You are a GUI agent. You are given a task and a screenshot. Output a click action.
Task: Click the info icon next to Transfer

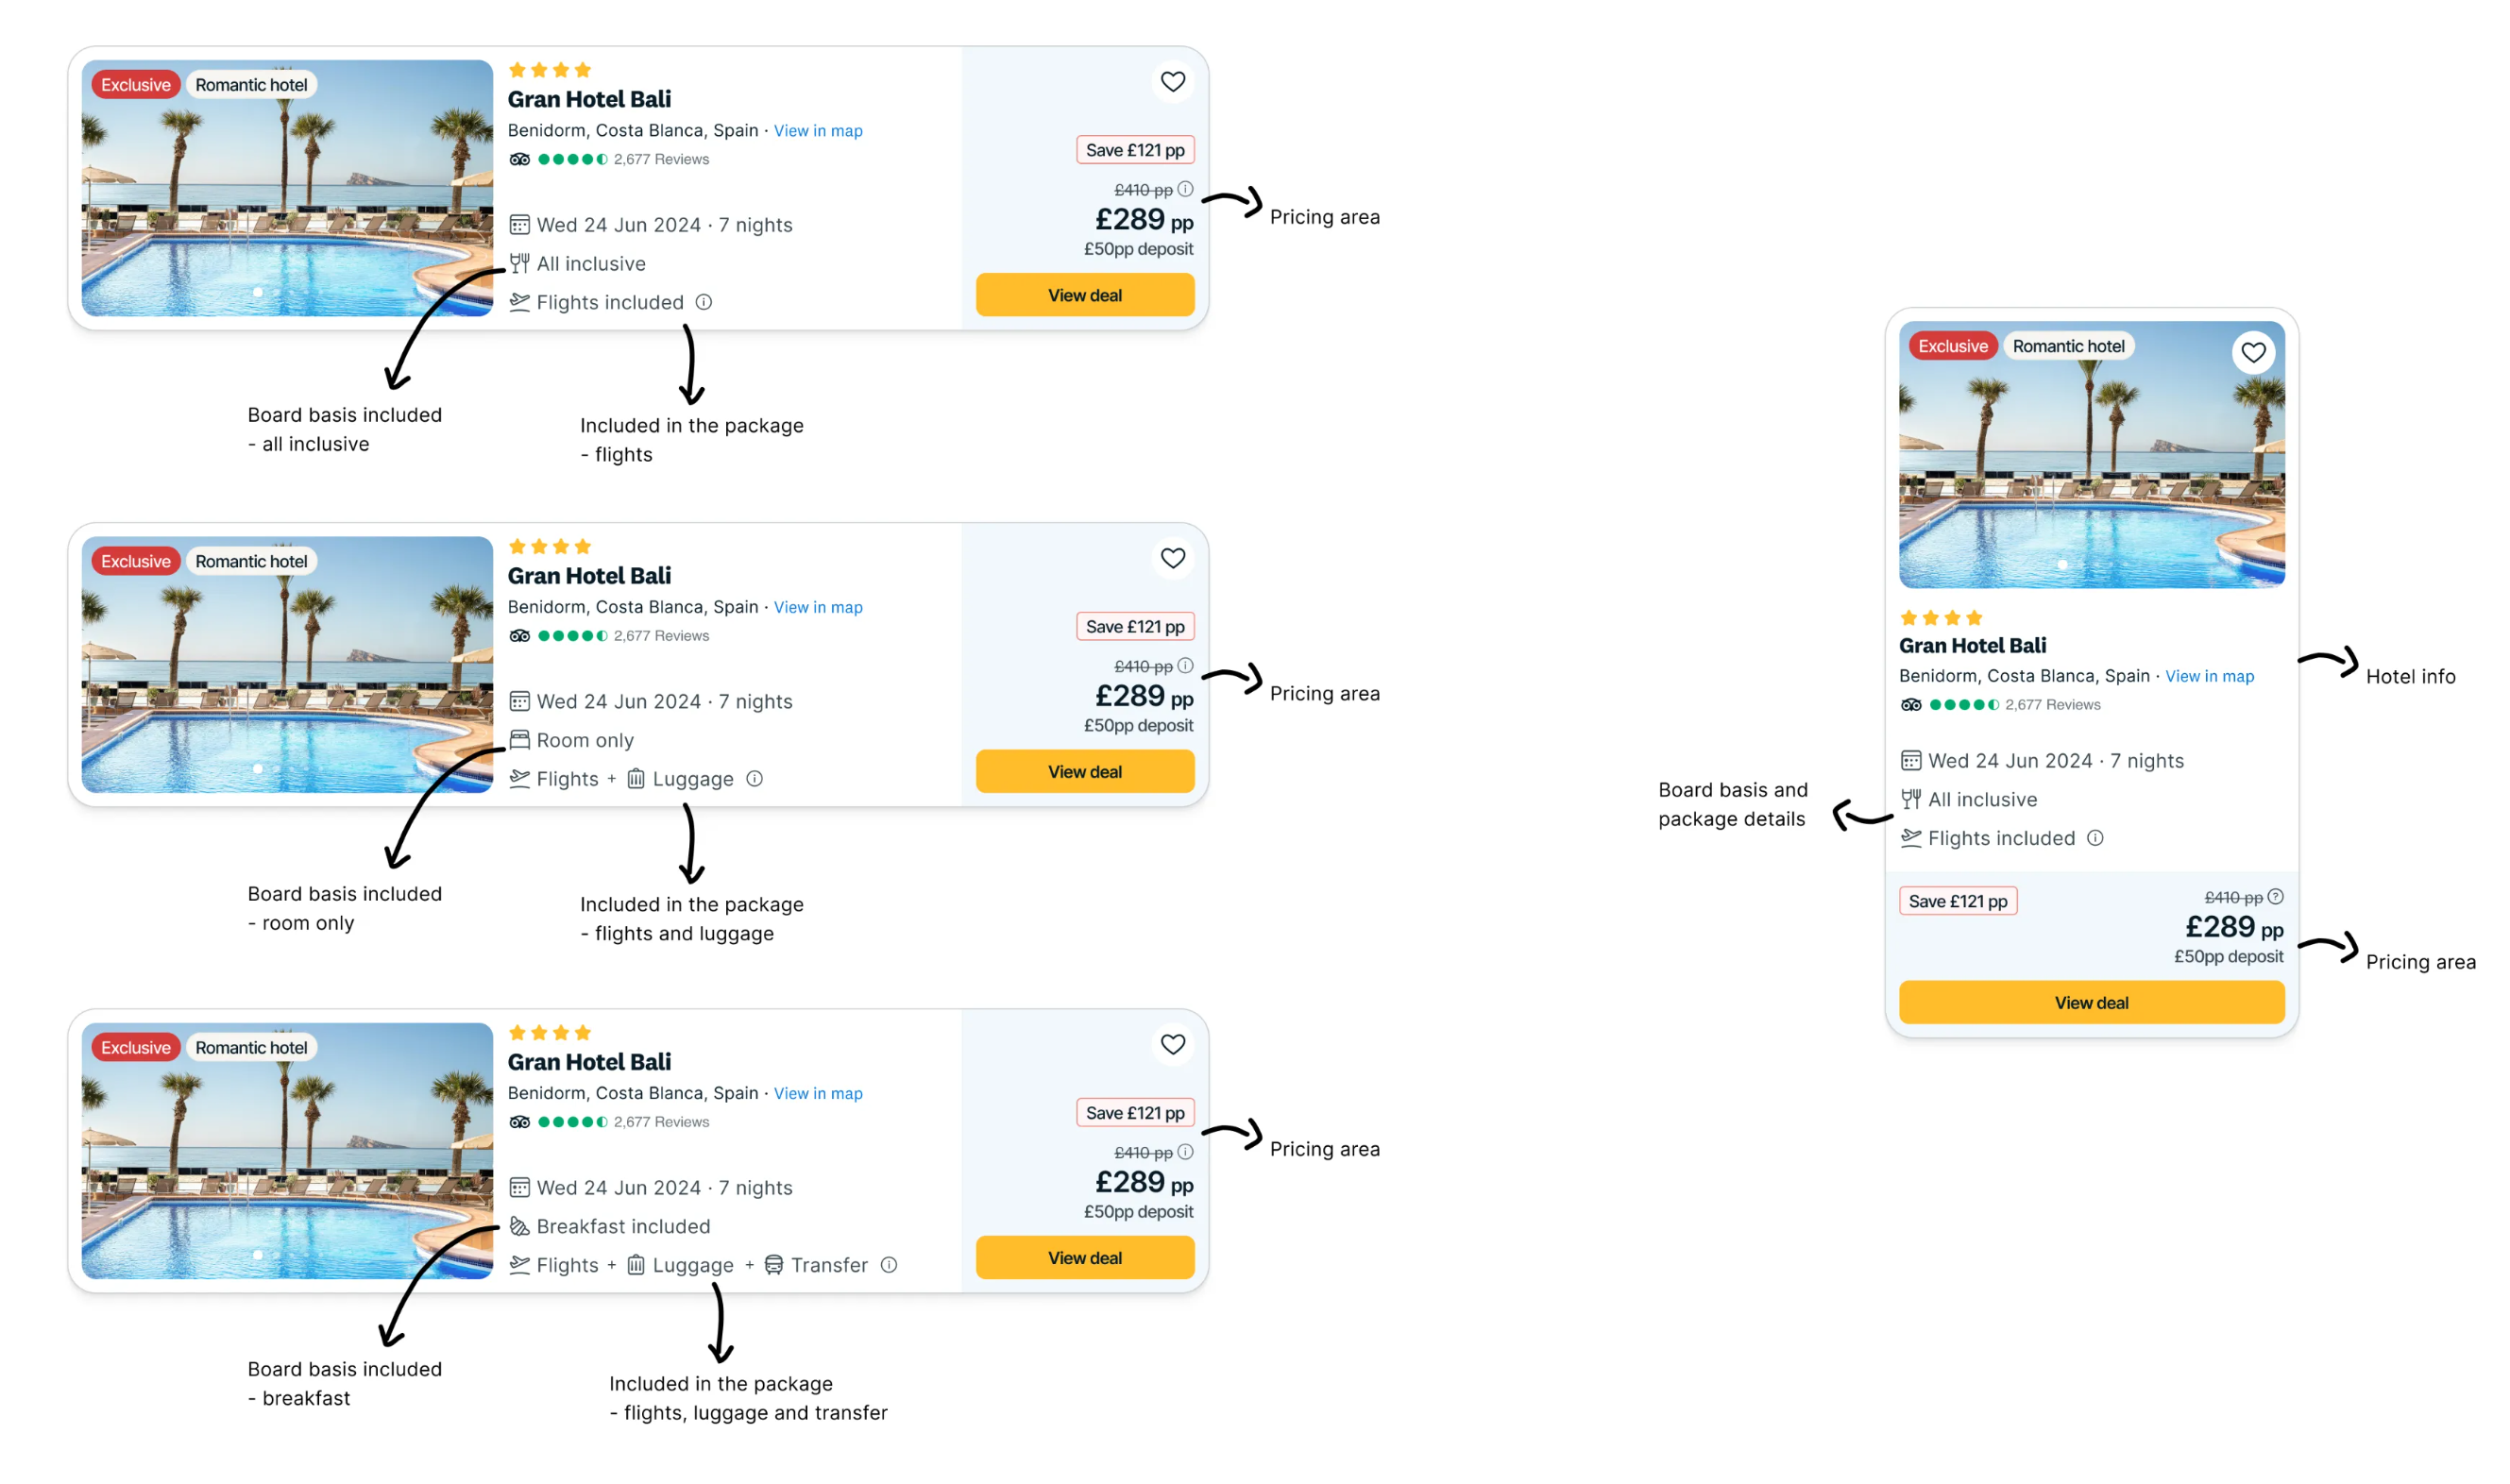pos(889,1265)
